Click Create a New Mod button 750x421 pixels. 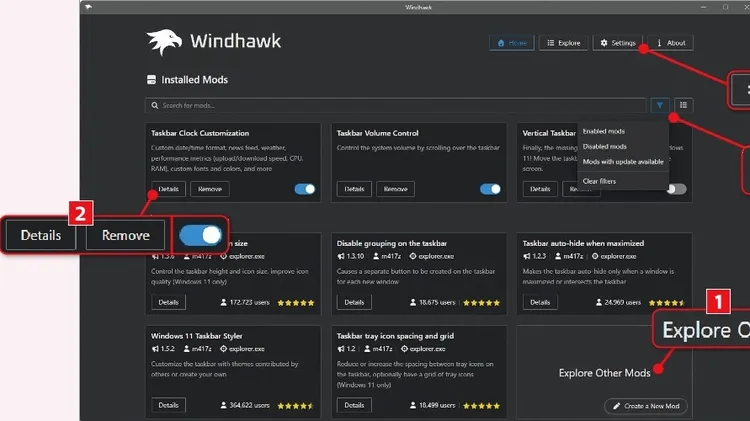[646, 405]
